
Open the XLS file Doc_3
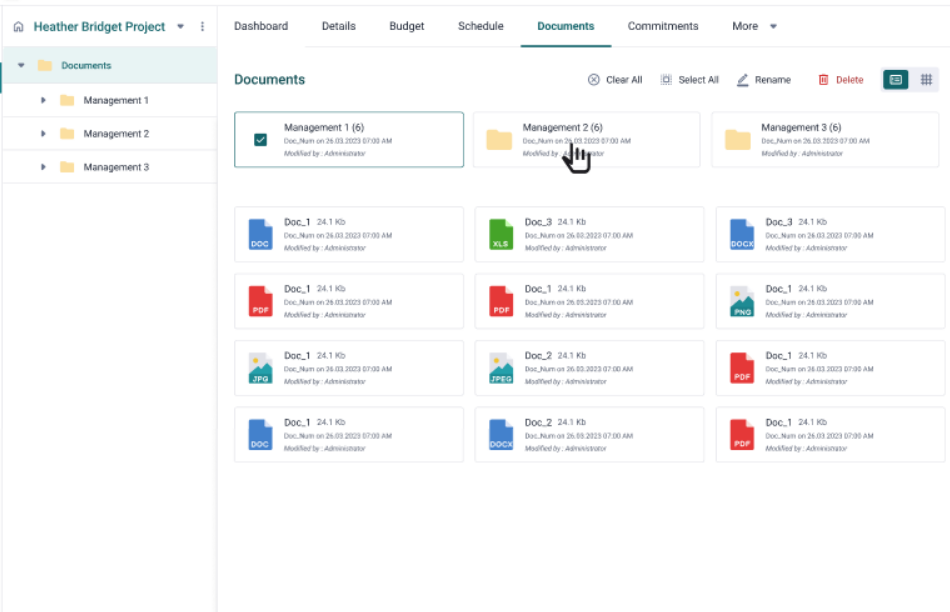click(501, 235)
